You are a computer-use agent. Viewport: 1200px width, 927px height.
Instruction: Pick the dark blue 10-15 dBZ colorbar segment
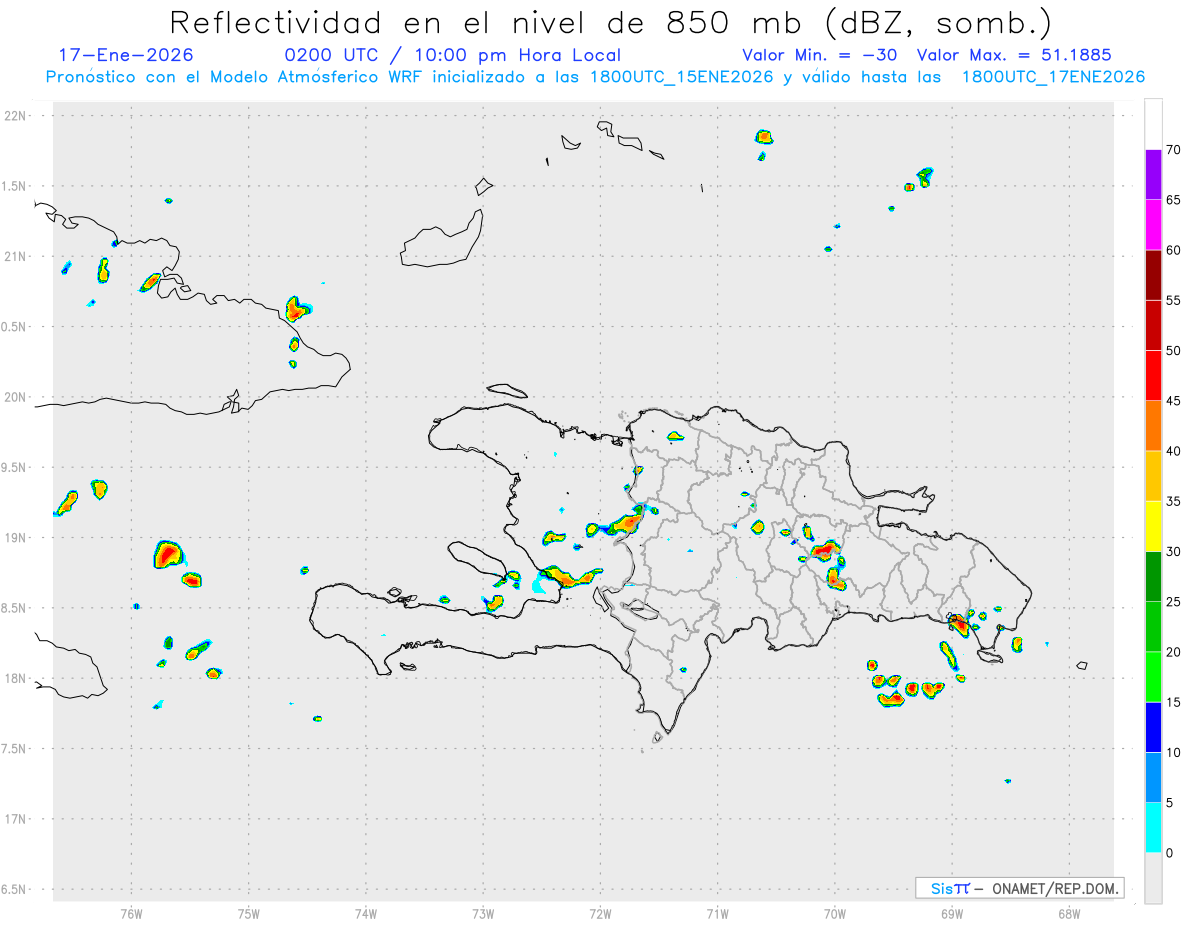click(x=1153, y=727)
